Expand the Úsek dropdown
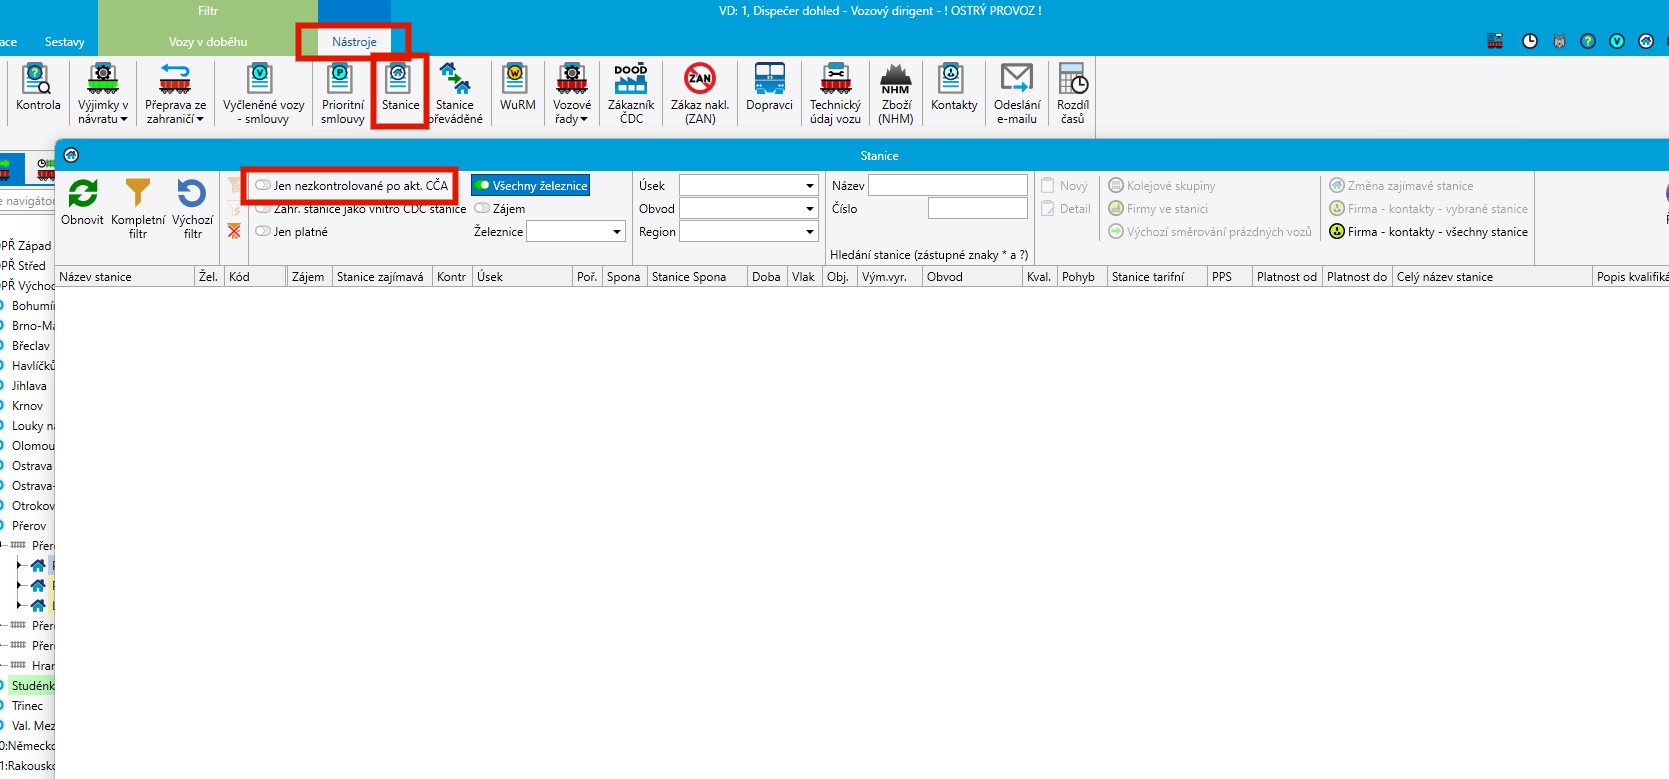 click(x=809, y=185)
